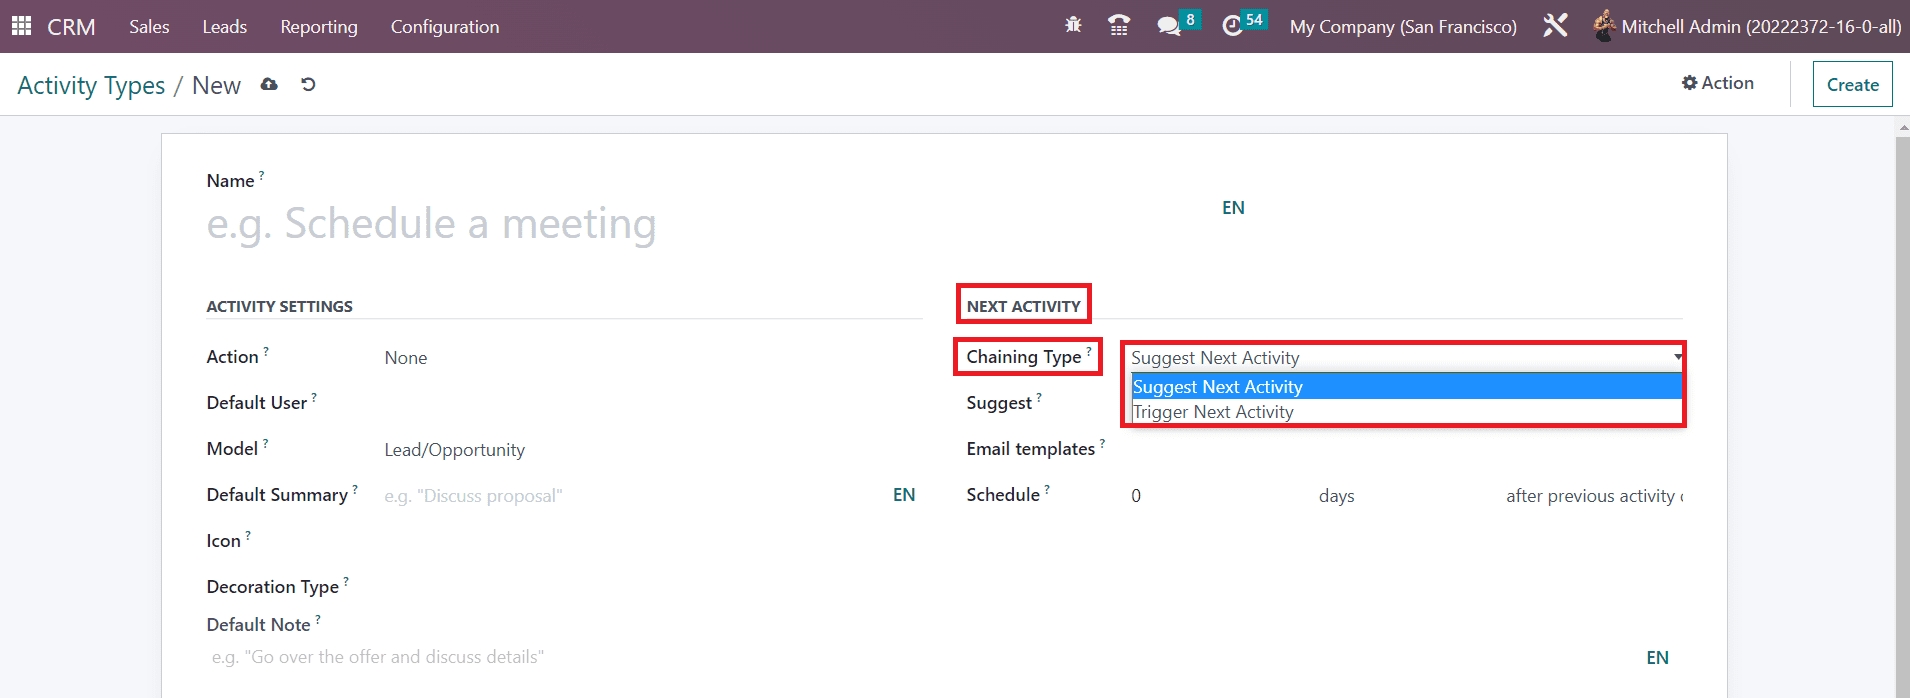The width and height of the screenshot is (1910, 698).
Task: Open the conversations chat icon
Action: click(x=1168, y=26)
